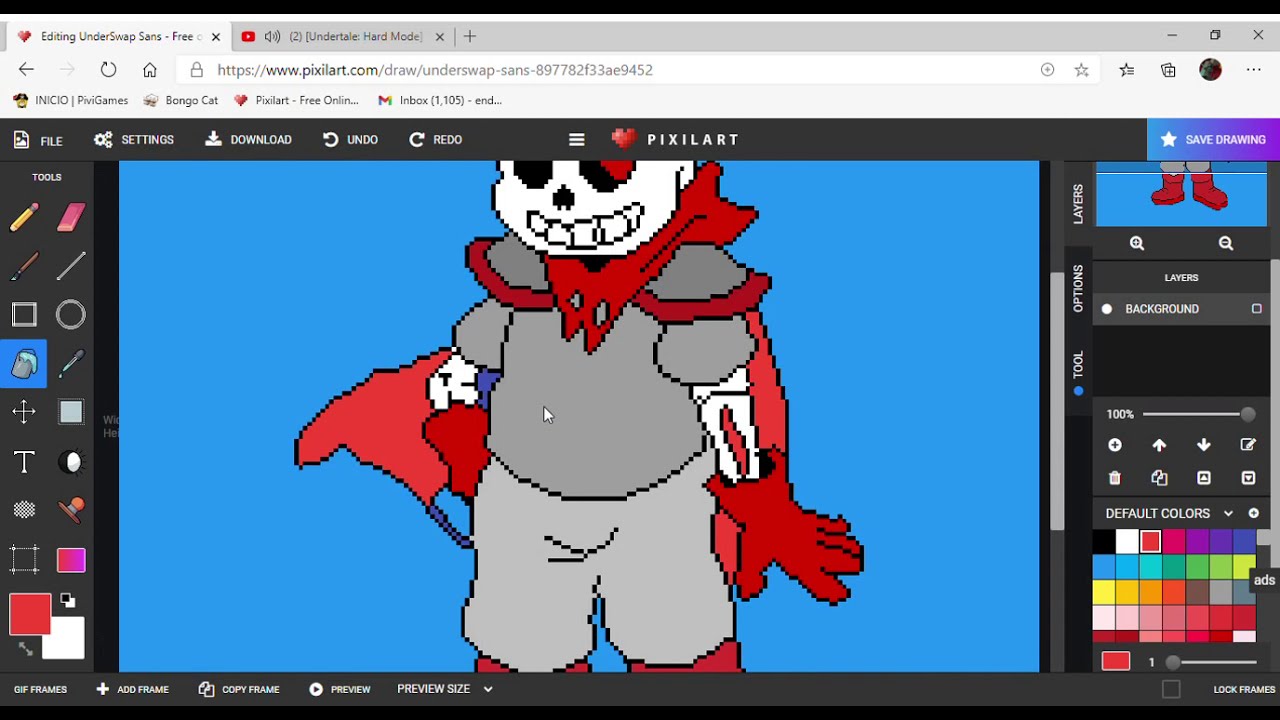The width and height of the screenshot is (1280, 720).
Task: Pick the yellow palette swatch
Action: pyautogui.click(x=1104, y=592)
